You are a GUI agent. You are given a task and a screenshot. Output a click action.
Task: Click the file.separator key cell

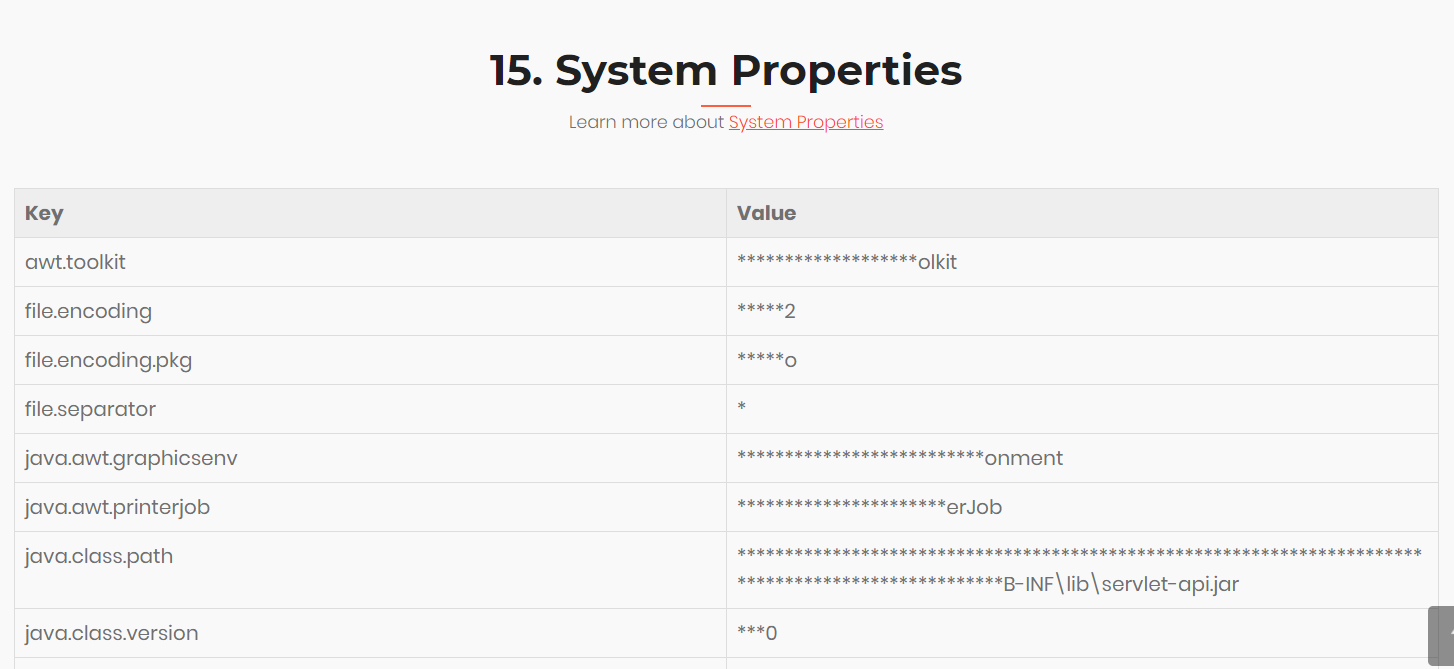(x=90, y=409)
